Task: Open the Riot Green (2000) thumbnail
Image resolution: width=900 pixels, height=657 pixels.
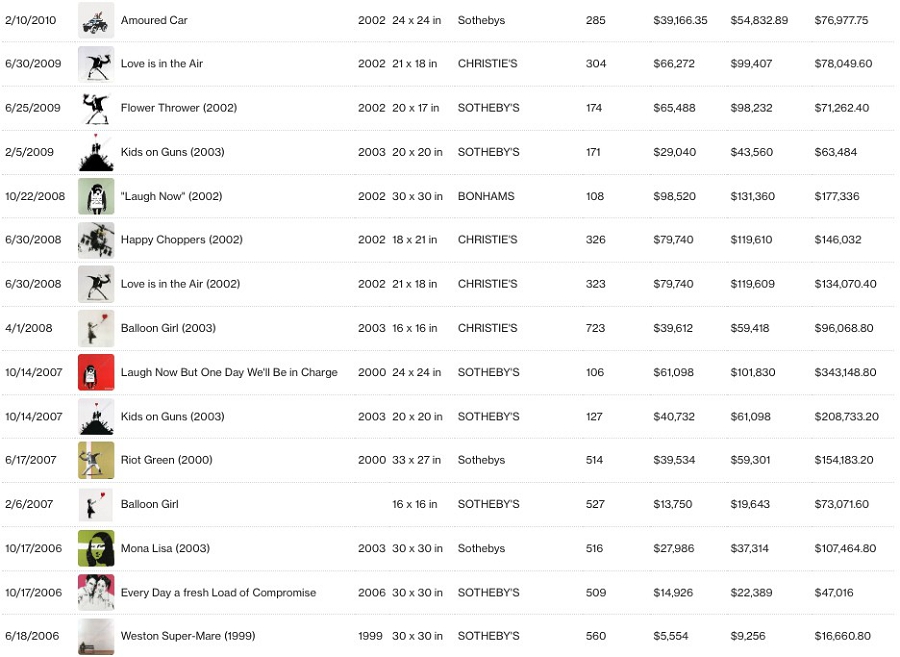Action: [96, 460]
